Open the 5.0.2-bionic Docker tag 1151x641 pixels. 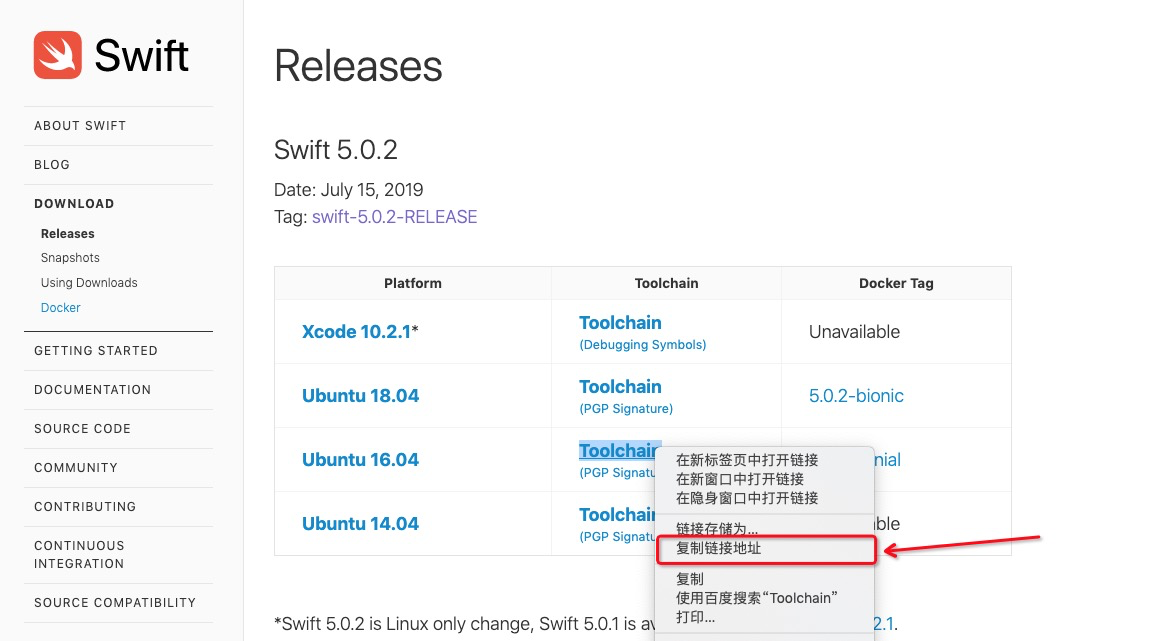(856, 396)
